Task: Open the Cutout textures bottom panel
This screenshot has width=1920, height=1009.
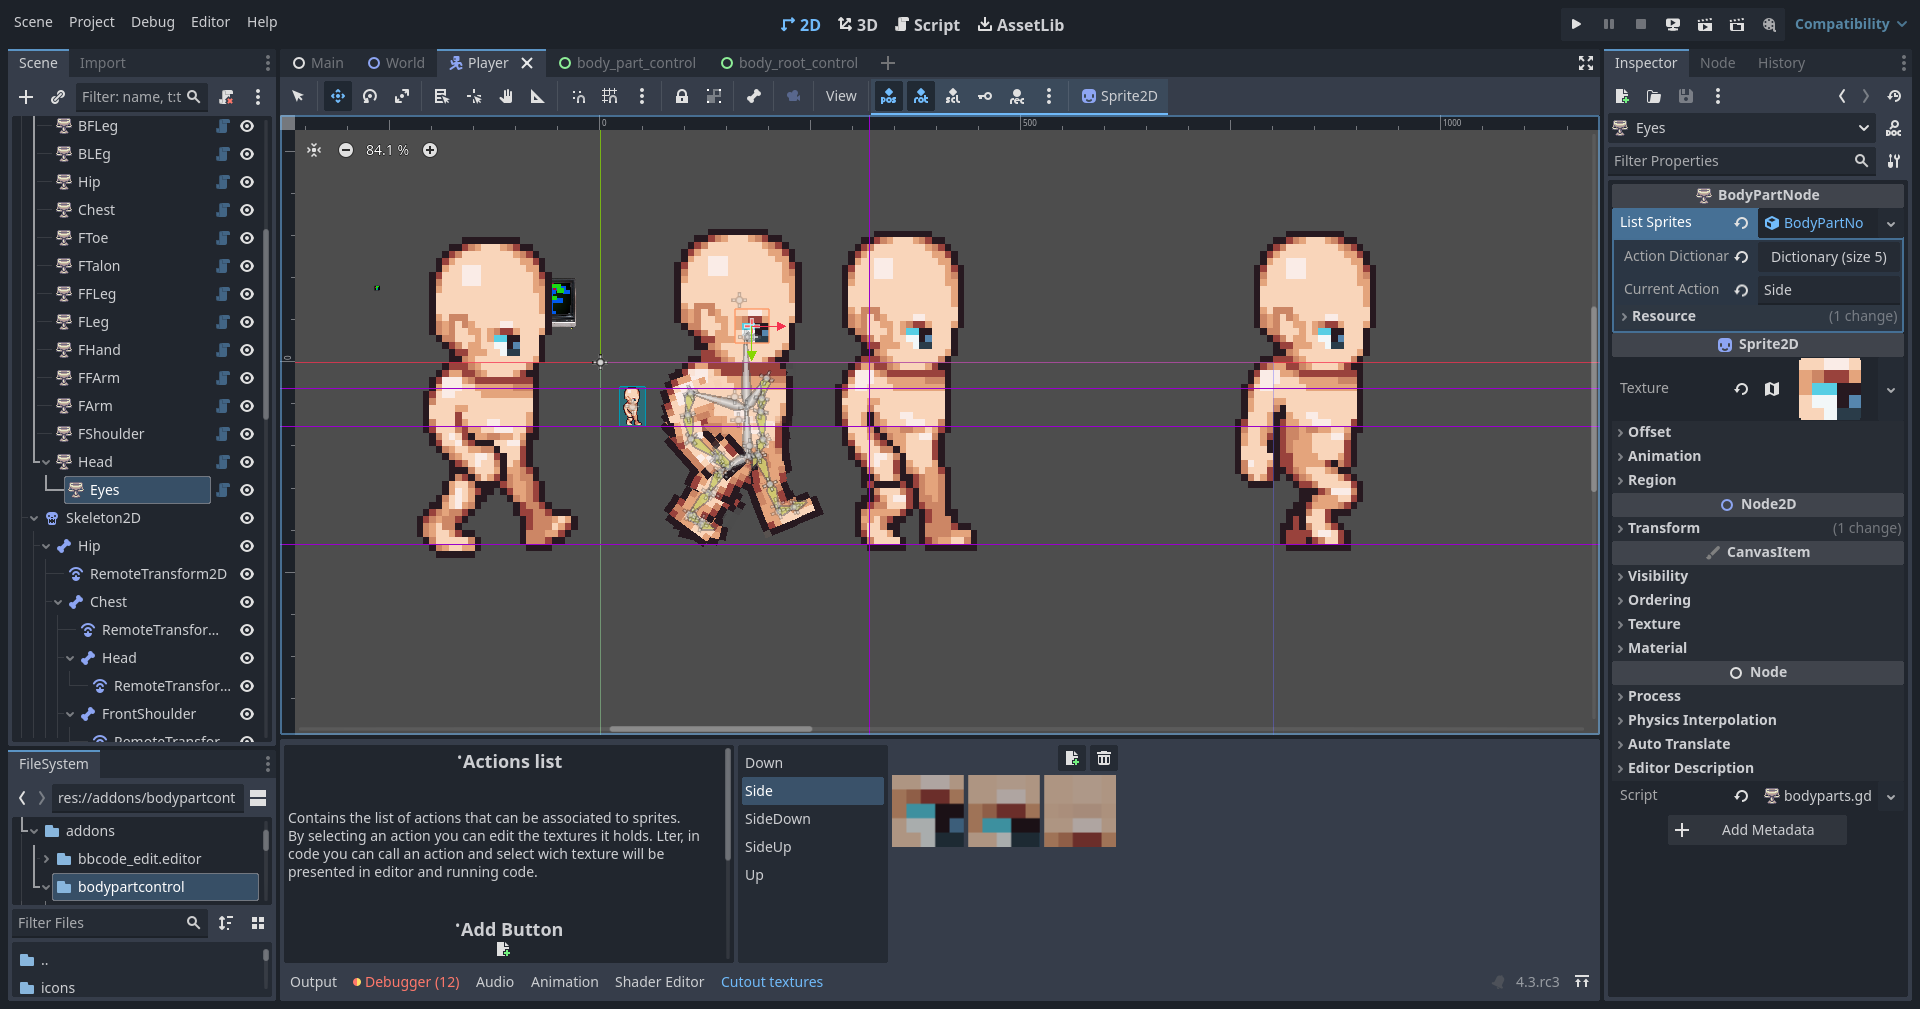Action: point(771,982)
